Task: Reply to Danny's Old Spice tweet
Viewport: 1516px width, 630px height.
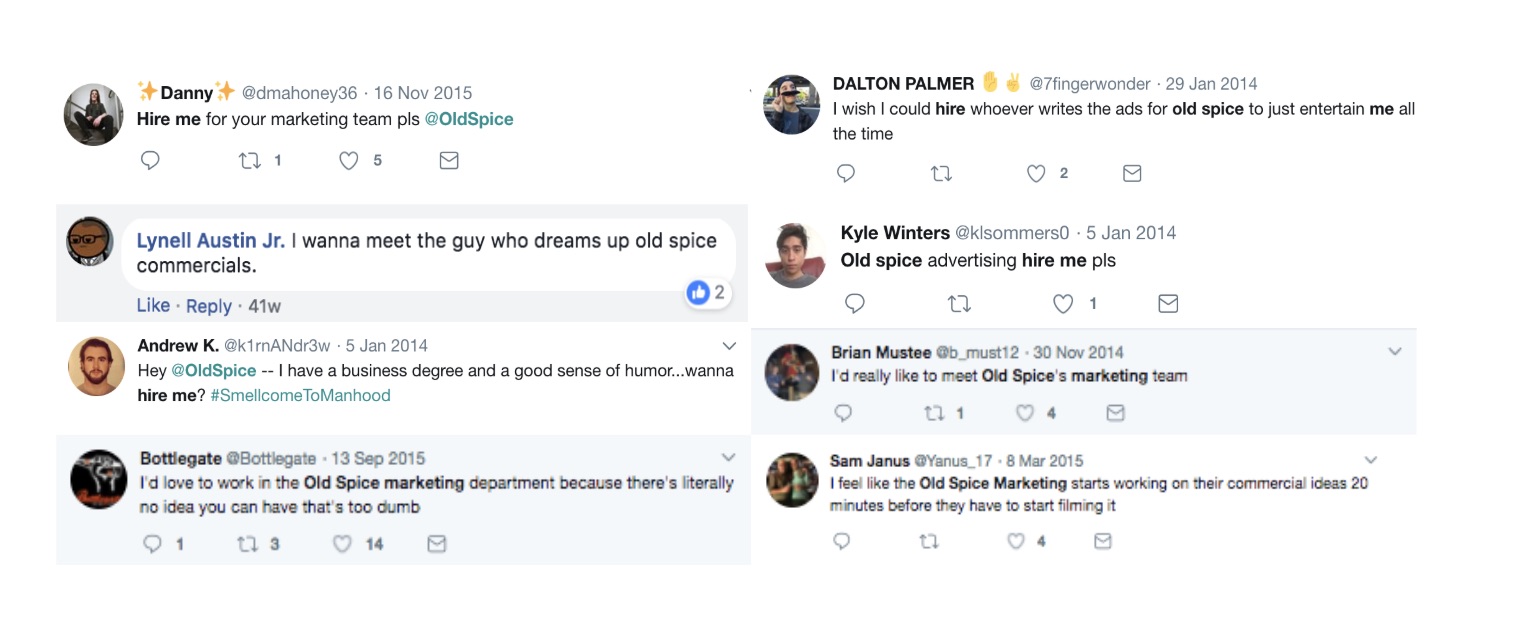Action: [151, 161]
